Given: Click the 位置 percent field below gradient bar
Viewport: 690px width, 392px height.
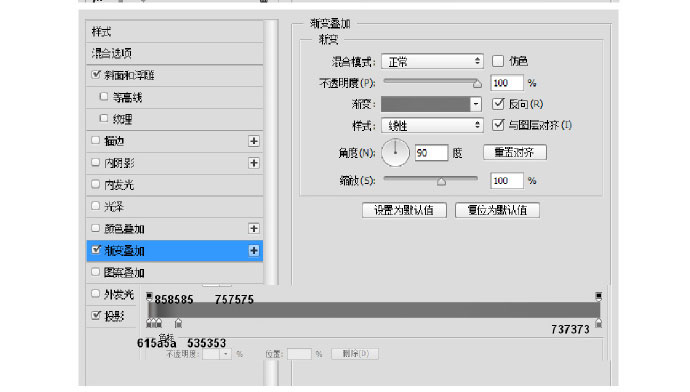Looking at the screenshot, I should point(299,353).
